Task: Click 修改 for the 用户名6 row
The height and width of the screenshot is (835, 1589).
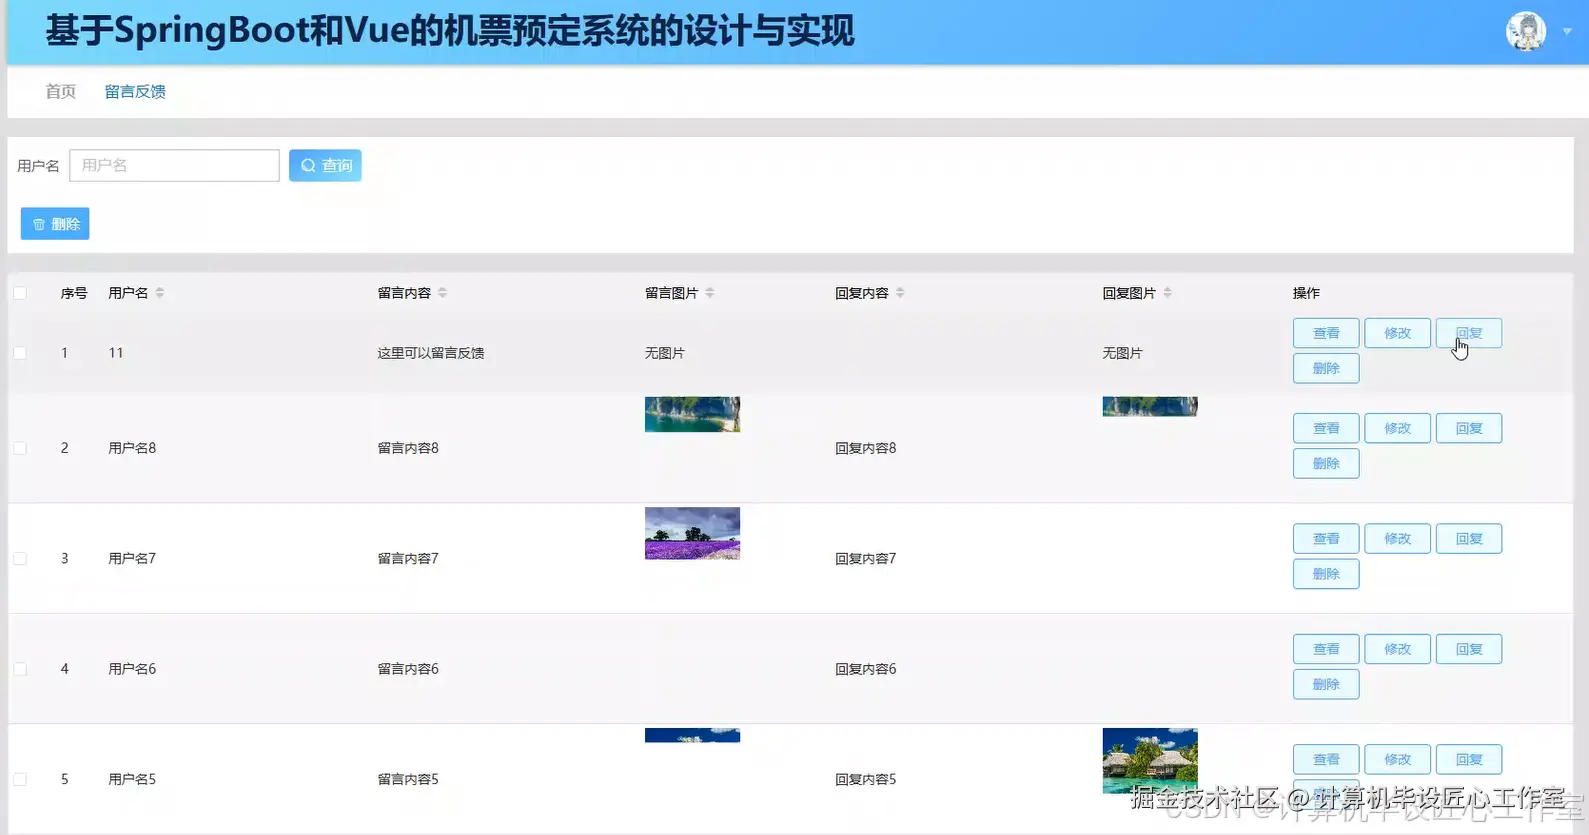Action: 1397,649
